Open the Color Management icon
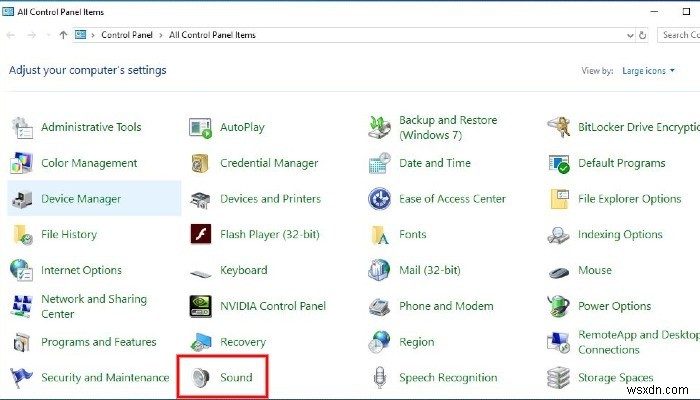 pyautogui.click(x=21, y=163)
